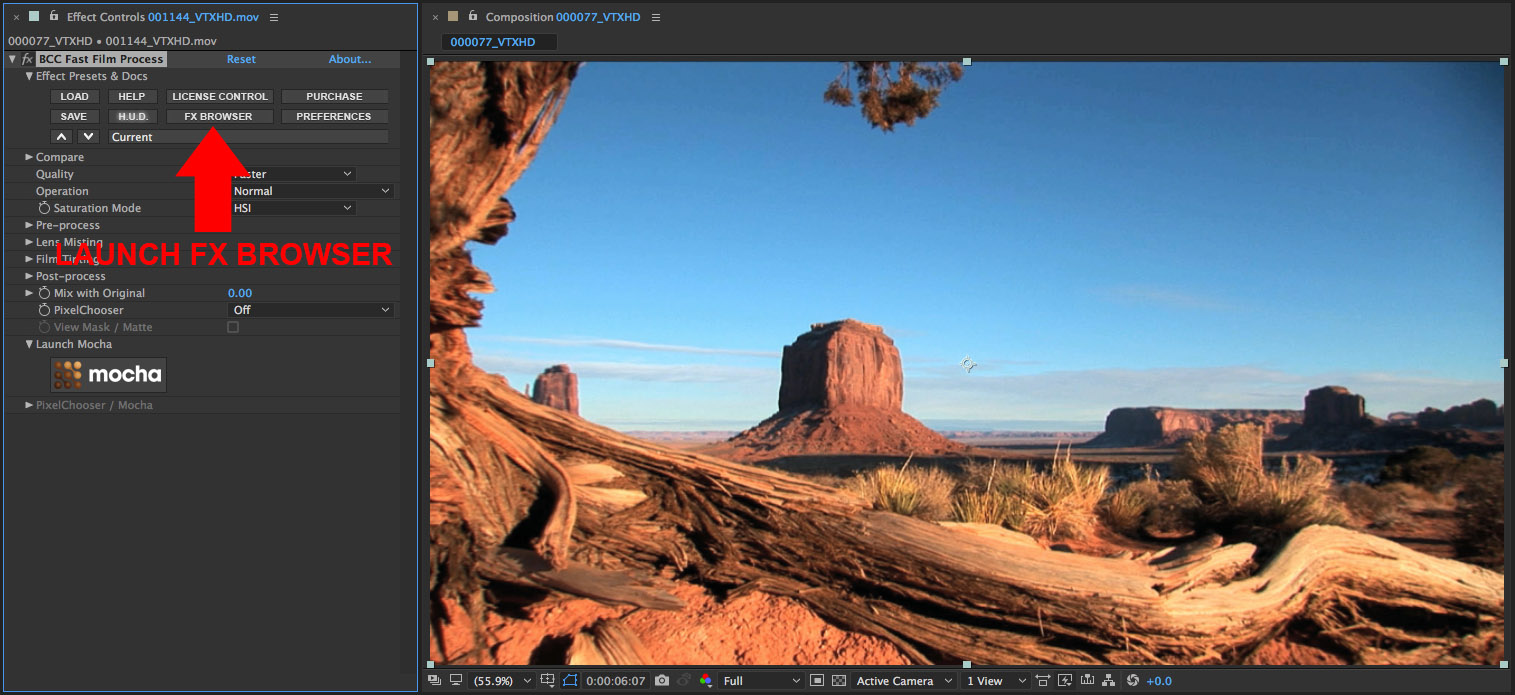Toggle the Effect Controls panel lock
This screenshot has width=1515, height=695.
54,16
